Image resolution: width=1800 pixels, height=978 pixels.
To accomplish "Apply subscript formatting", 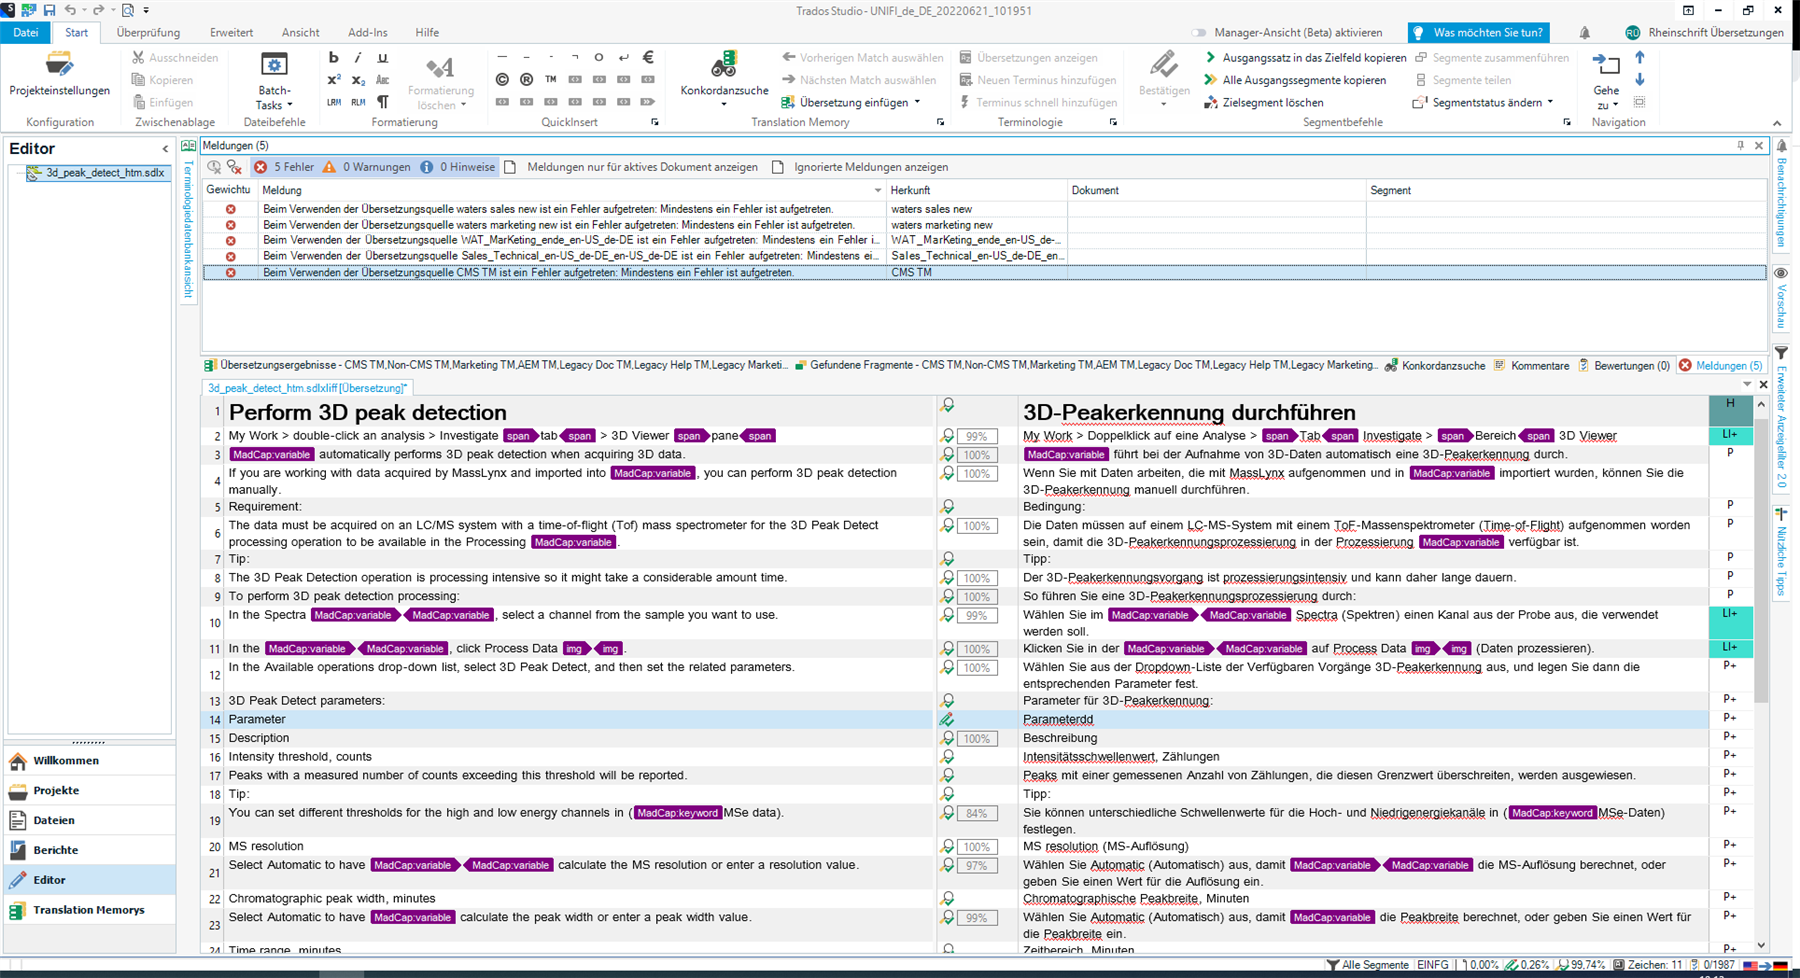I will tap(358, 80).
